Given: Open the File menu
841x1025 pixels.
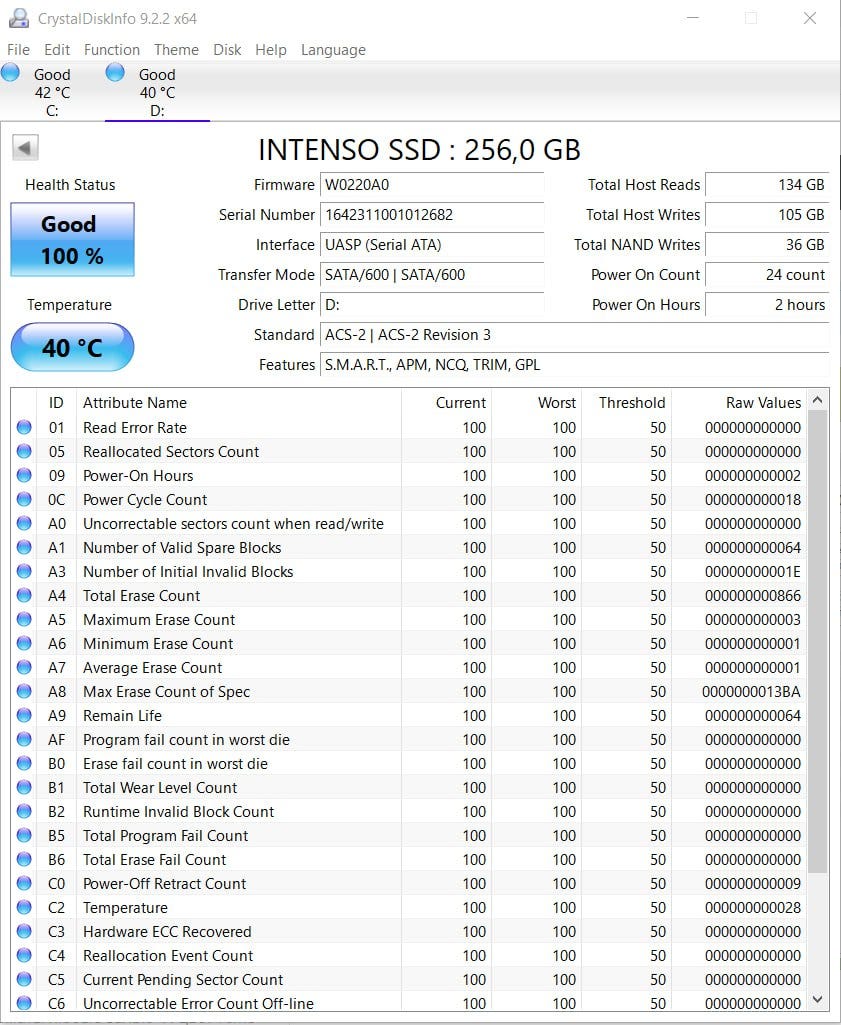Looking at the screenshot, I should tap(18, 50).
